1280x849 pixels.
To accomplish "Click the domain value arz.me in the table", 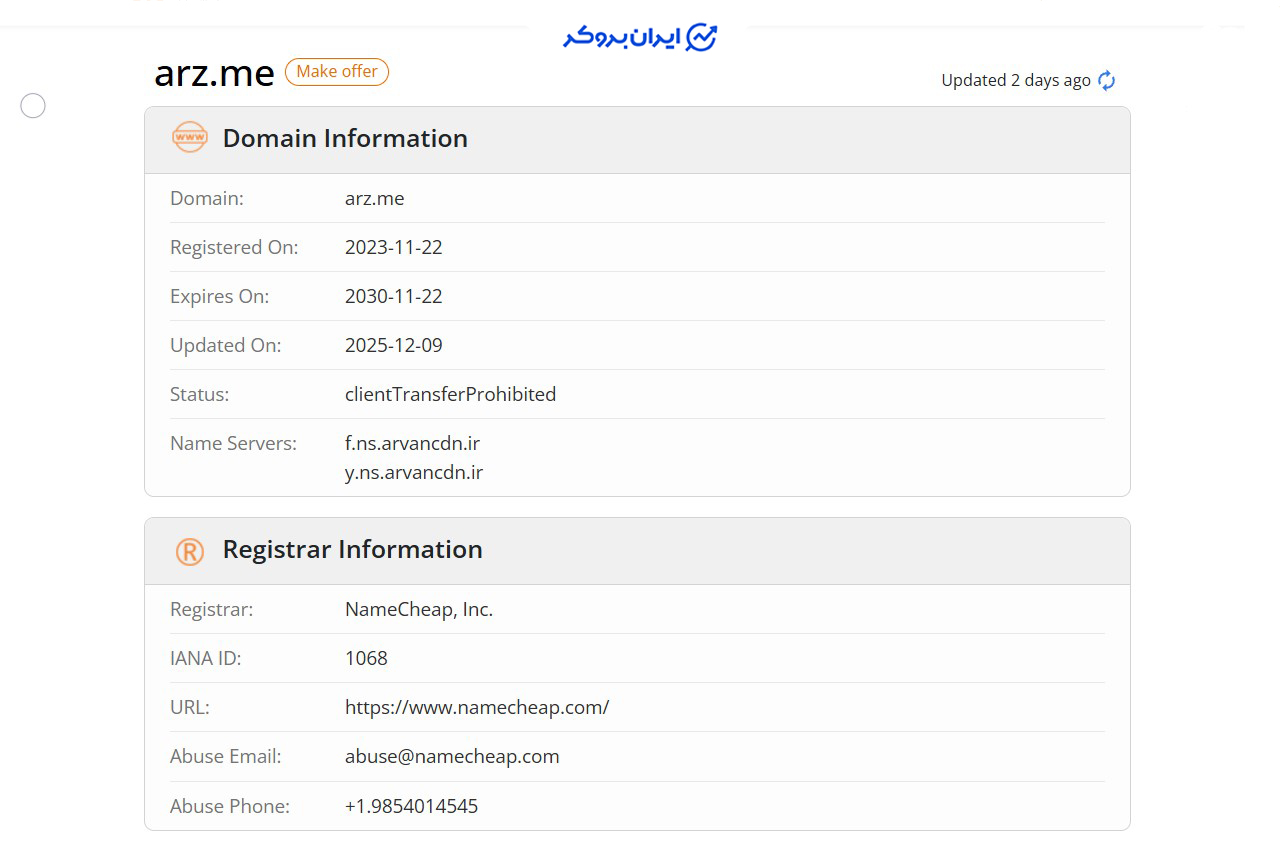I will click(x=375, y=198).
